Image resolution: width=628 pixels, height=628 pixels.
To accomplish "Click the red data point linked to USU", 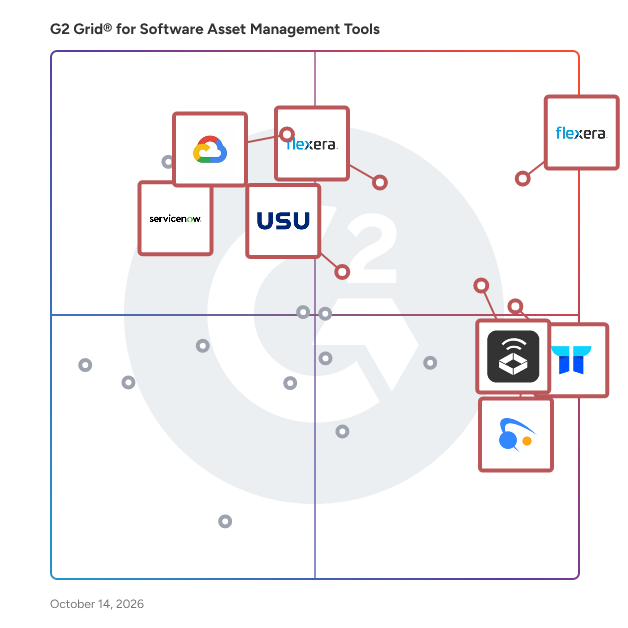I will point(342,272).
